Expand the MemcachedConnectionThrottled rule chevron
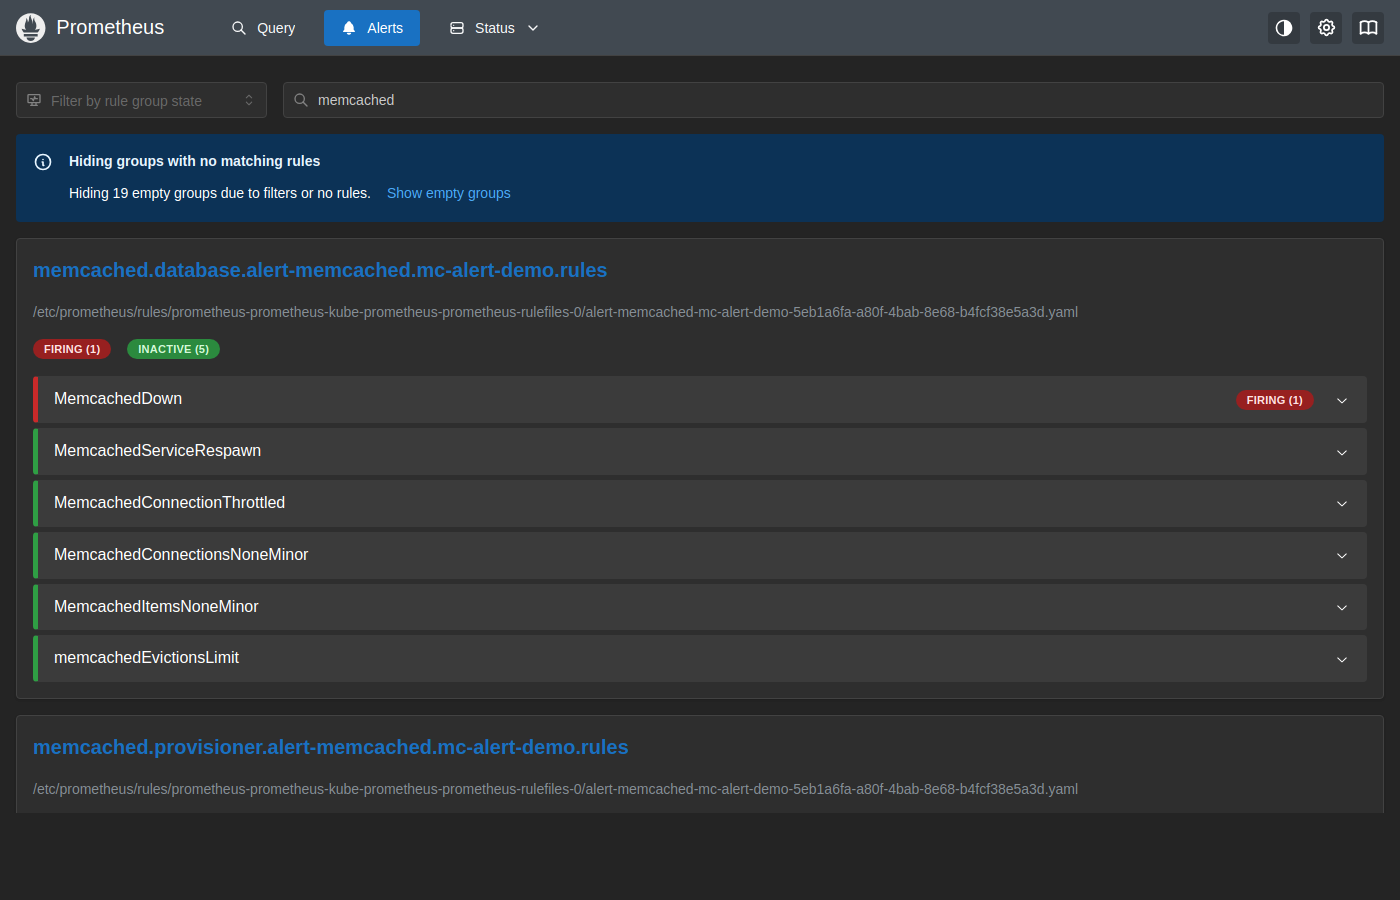 pyautogui.click(x=1342, y=503)
